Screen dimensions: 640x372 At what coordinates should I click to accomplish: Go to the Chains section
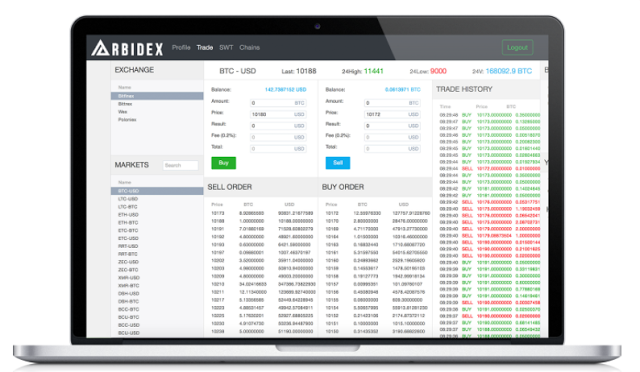pyautogui.click(x=249, y=48)
